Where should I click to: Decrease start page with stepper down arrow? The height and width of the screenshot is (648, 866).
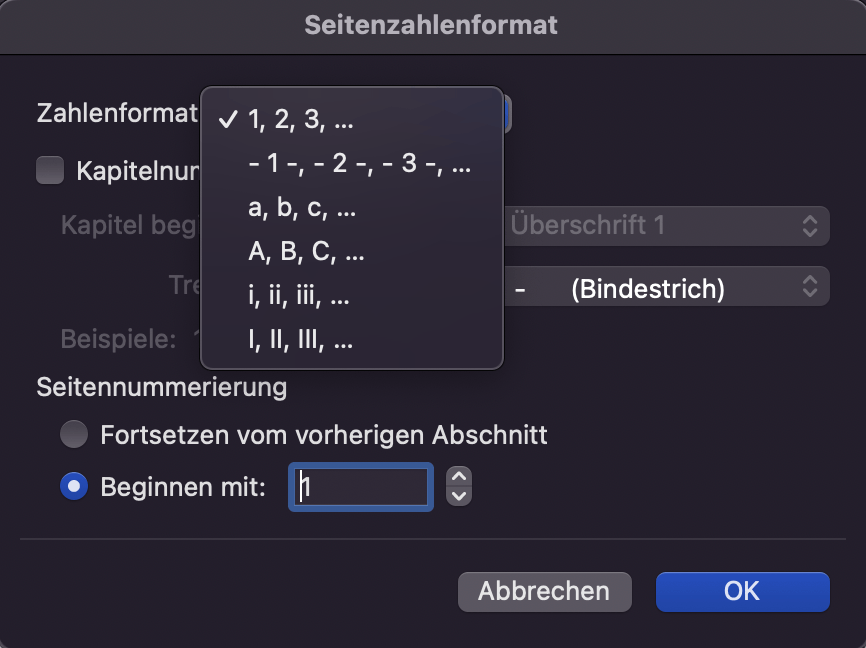459,496
